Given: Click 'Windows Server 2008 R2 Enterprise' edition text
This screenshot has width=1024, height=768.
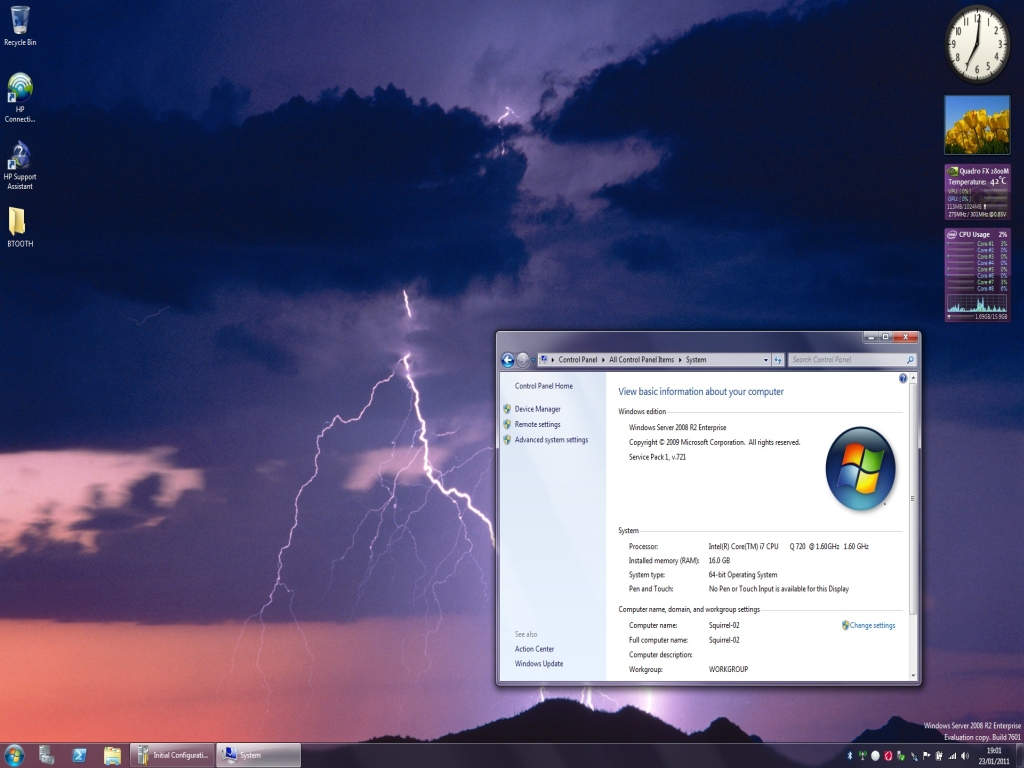Looking at the screenshot, I should coord(677,428).
